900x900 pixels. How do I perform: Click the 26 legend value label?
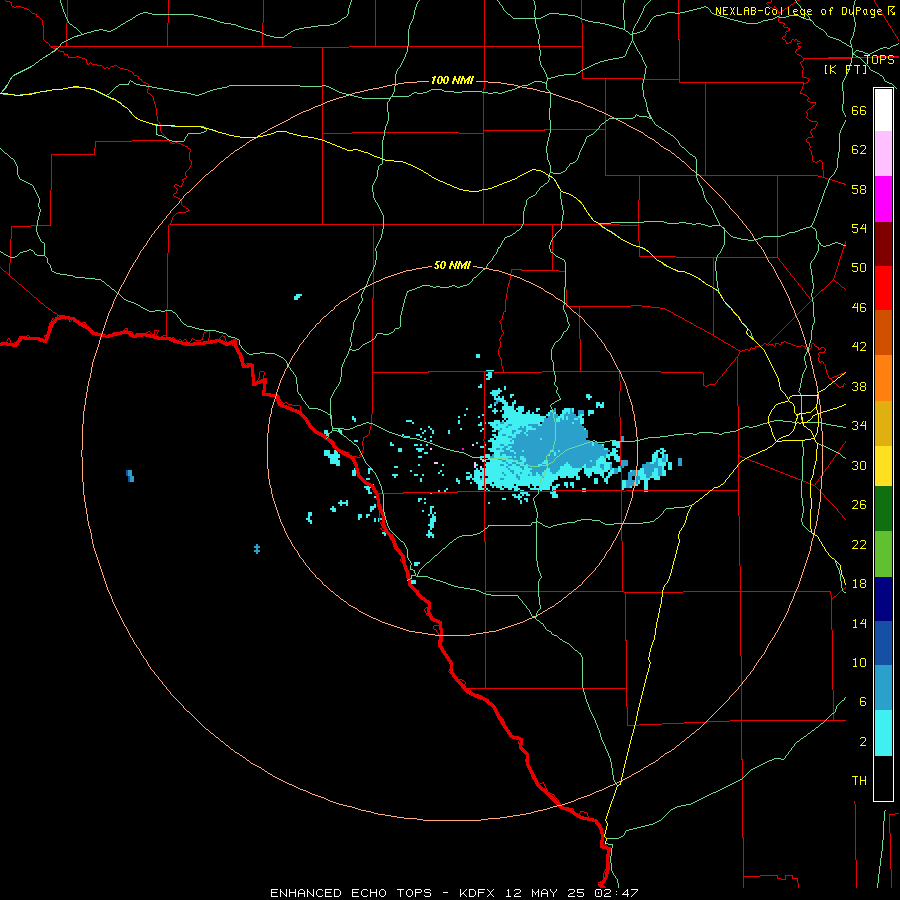[x=859, y=505]
